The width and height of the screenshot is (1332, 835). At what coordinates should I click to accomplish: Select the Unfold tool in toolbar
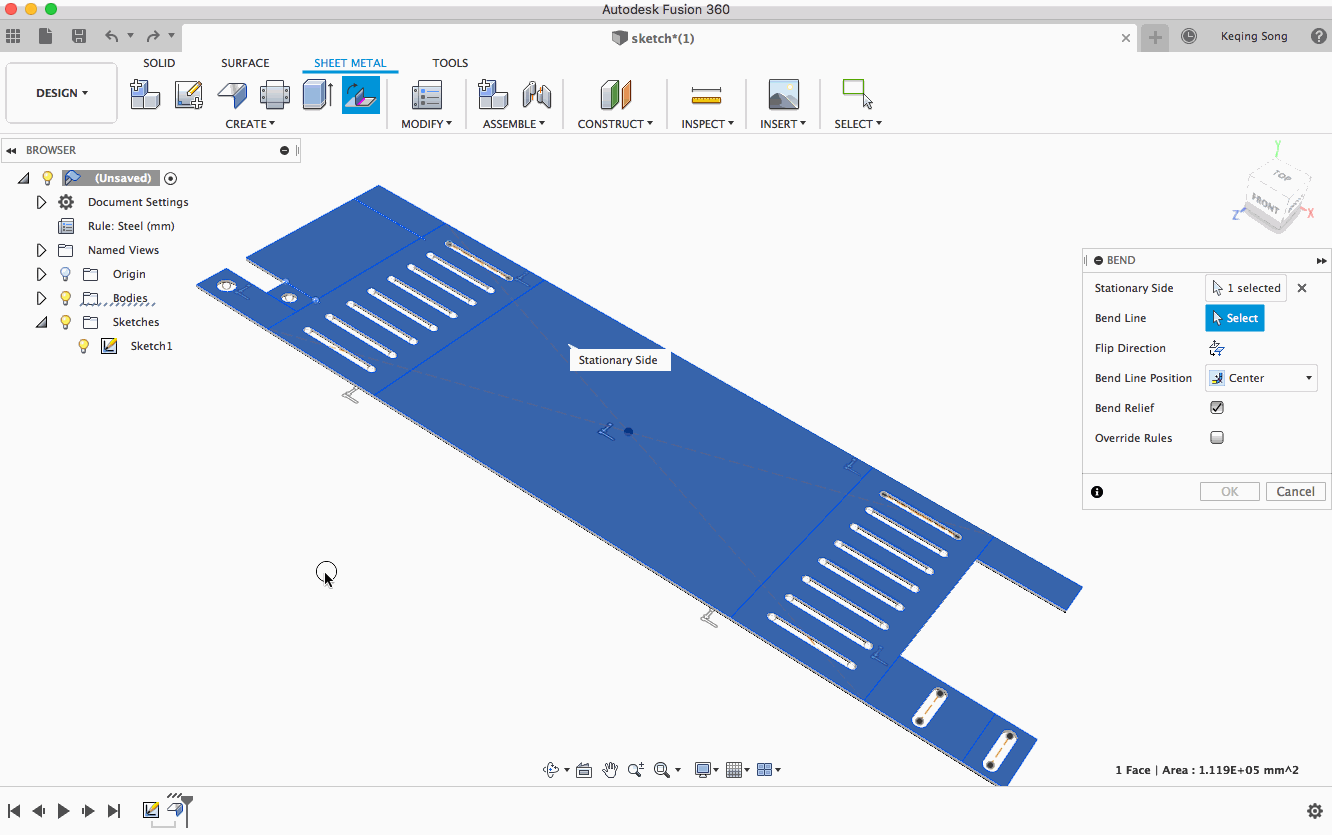275,95
